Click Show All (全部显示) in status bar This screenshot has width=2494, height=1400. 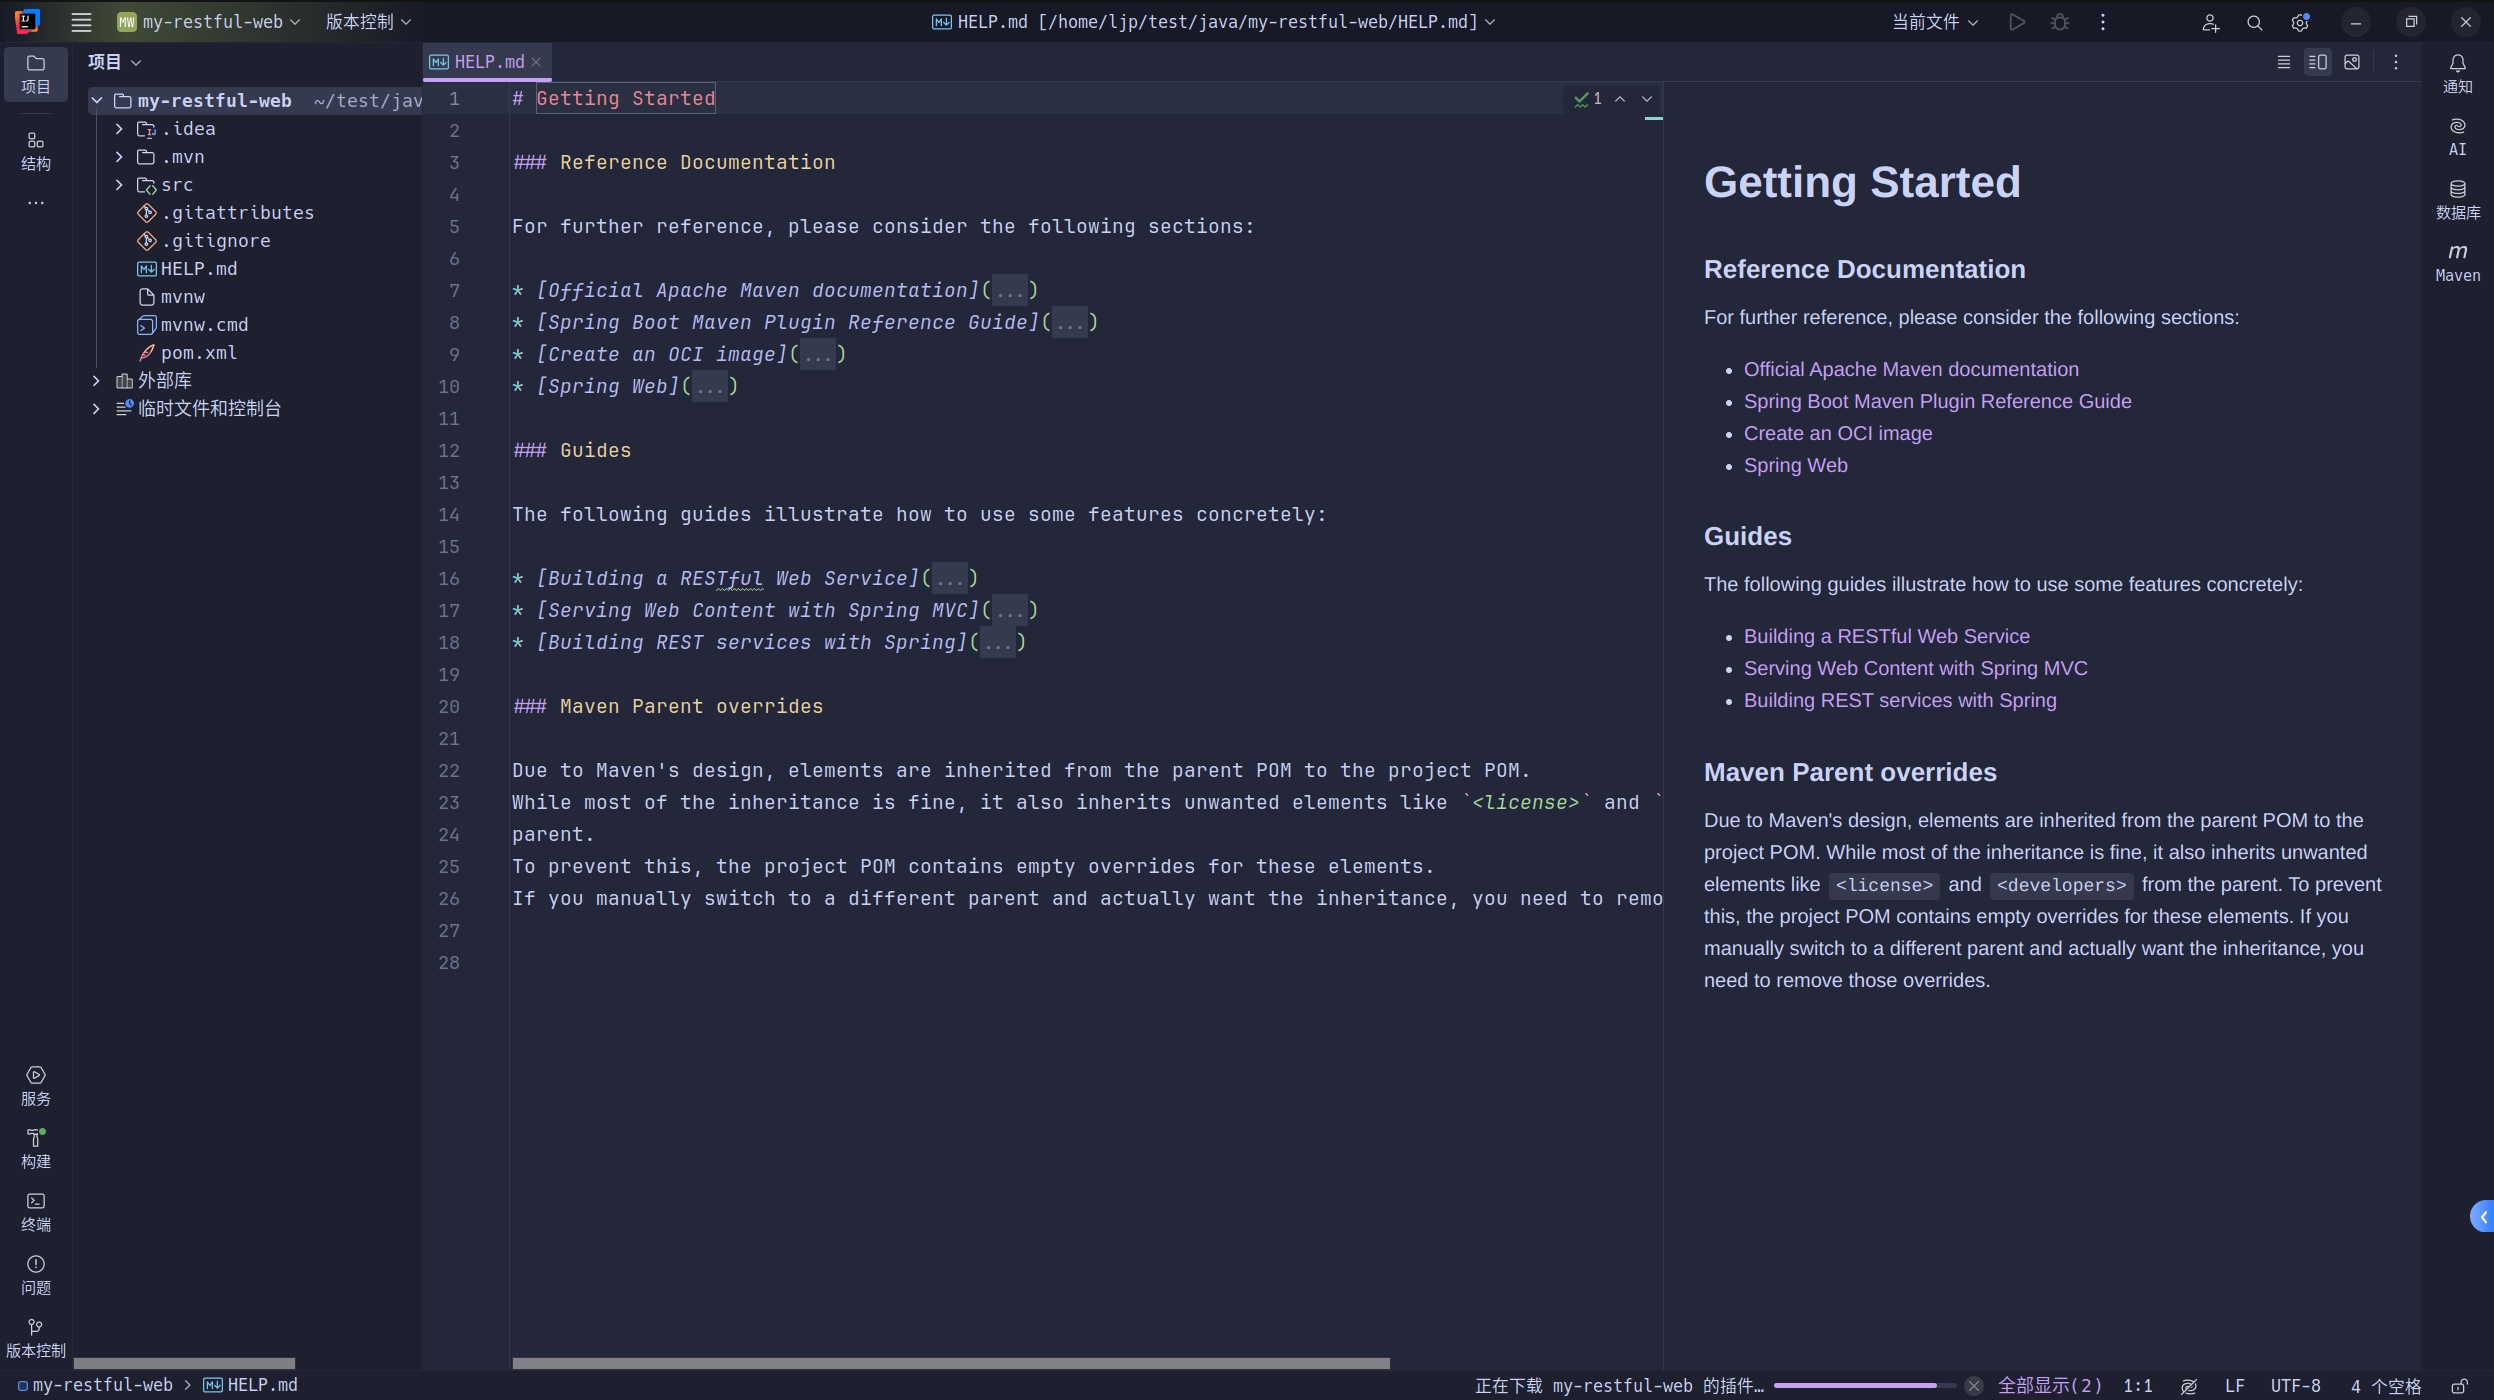pos(2049,1385)
